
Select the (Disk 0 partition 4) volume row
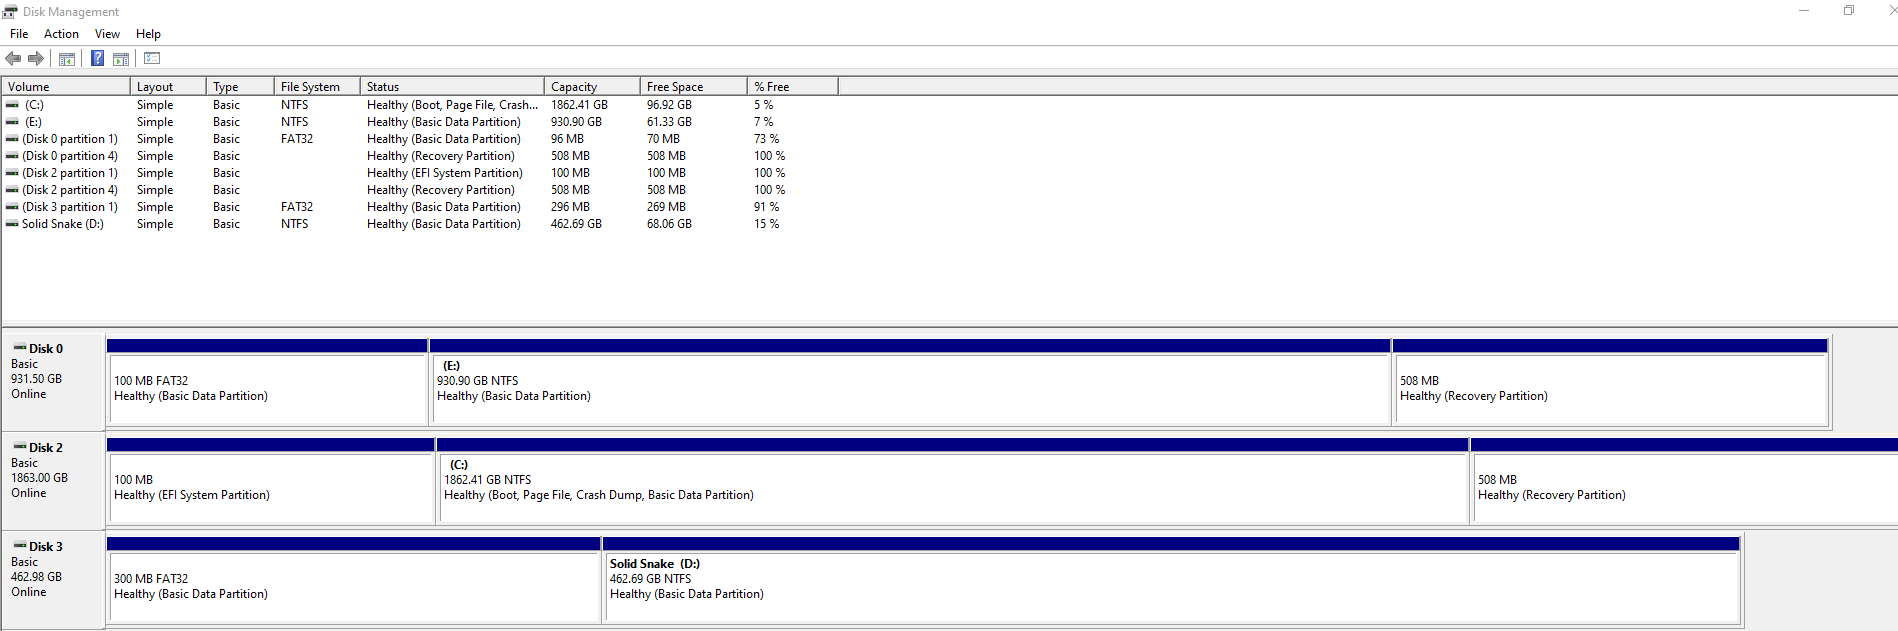(420, 156)
